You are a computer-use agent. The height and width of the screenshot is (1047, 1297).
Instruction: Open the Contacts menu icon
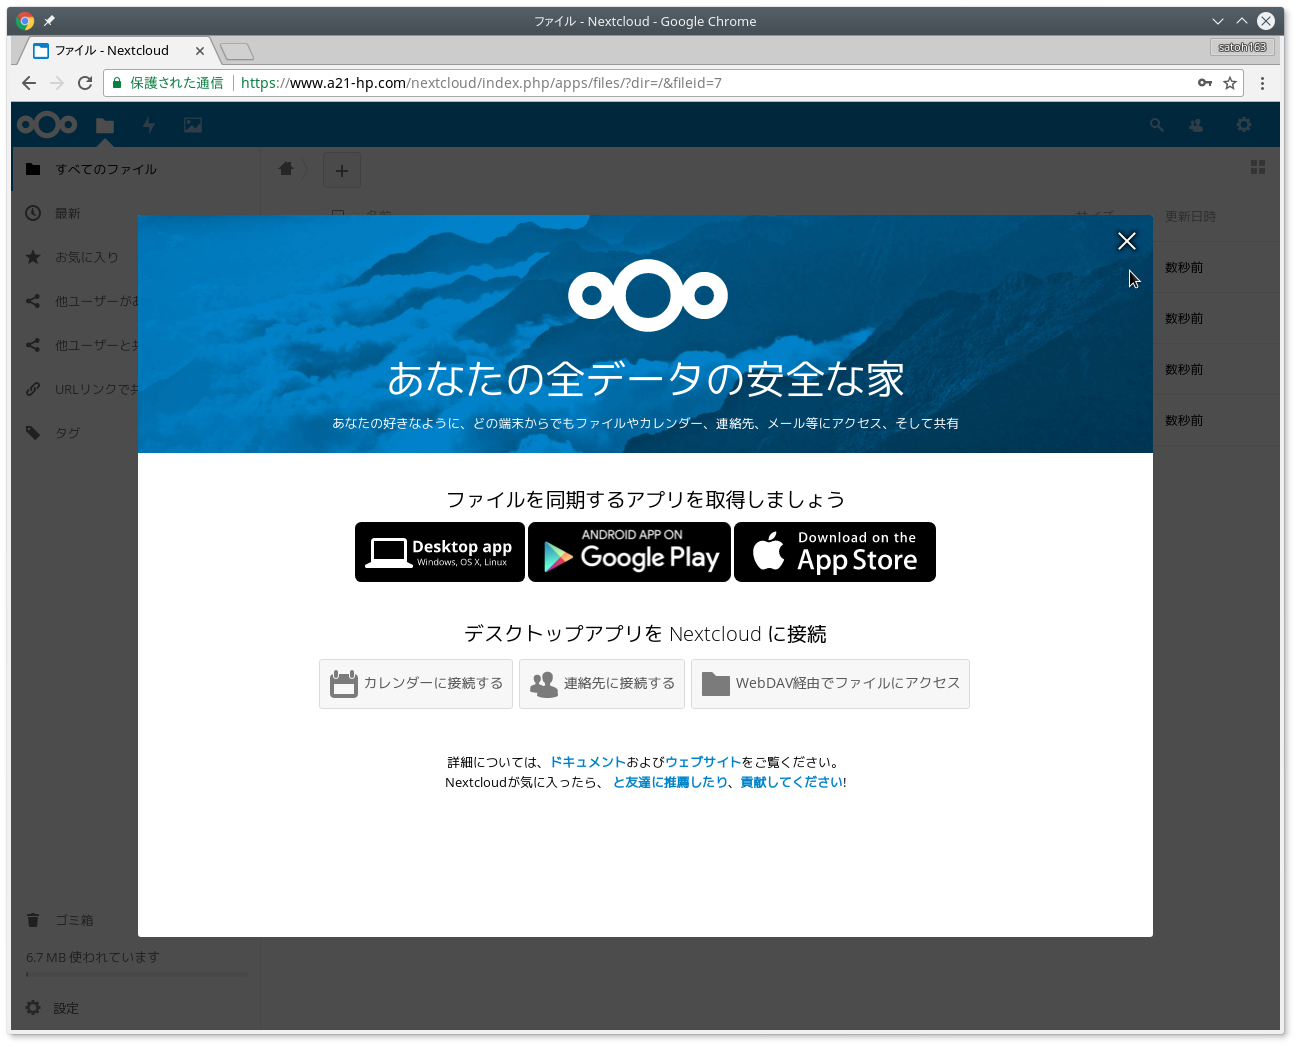click(1196, 125)
